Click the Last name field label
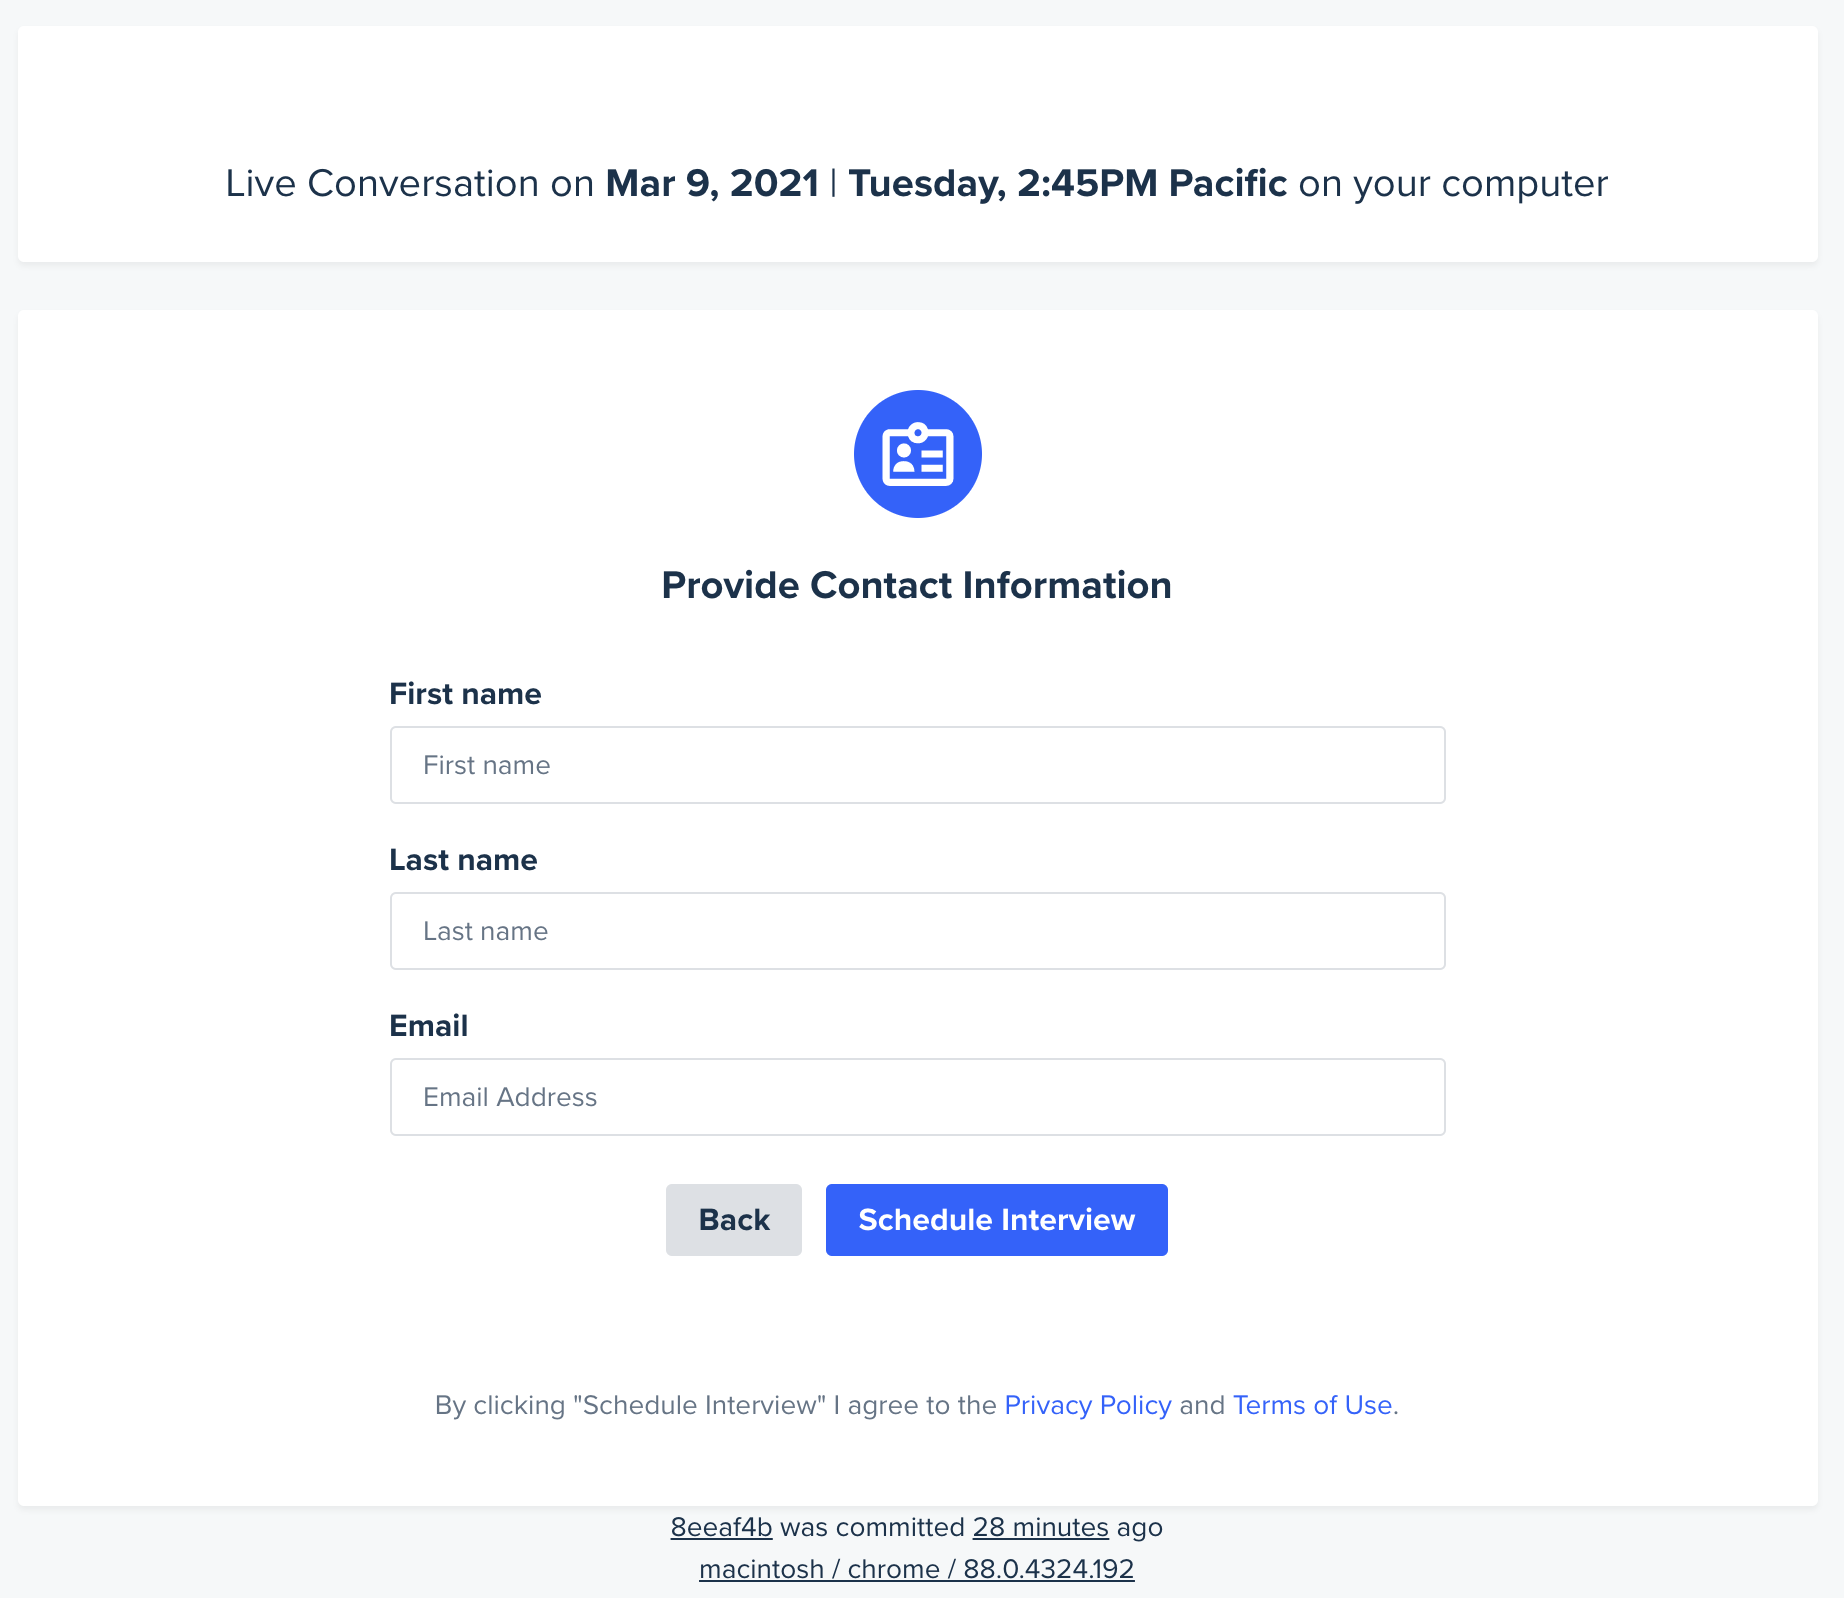 pos(463,860)
